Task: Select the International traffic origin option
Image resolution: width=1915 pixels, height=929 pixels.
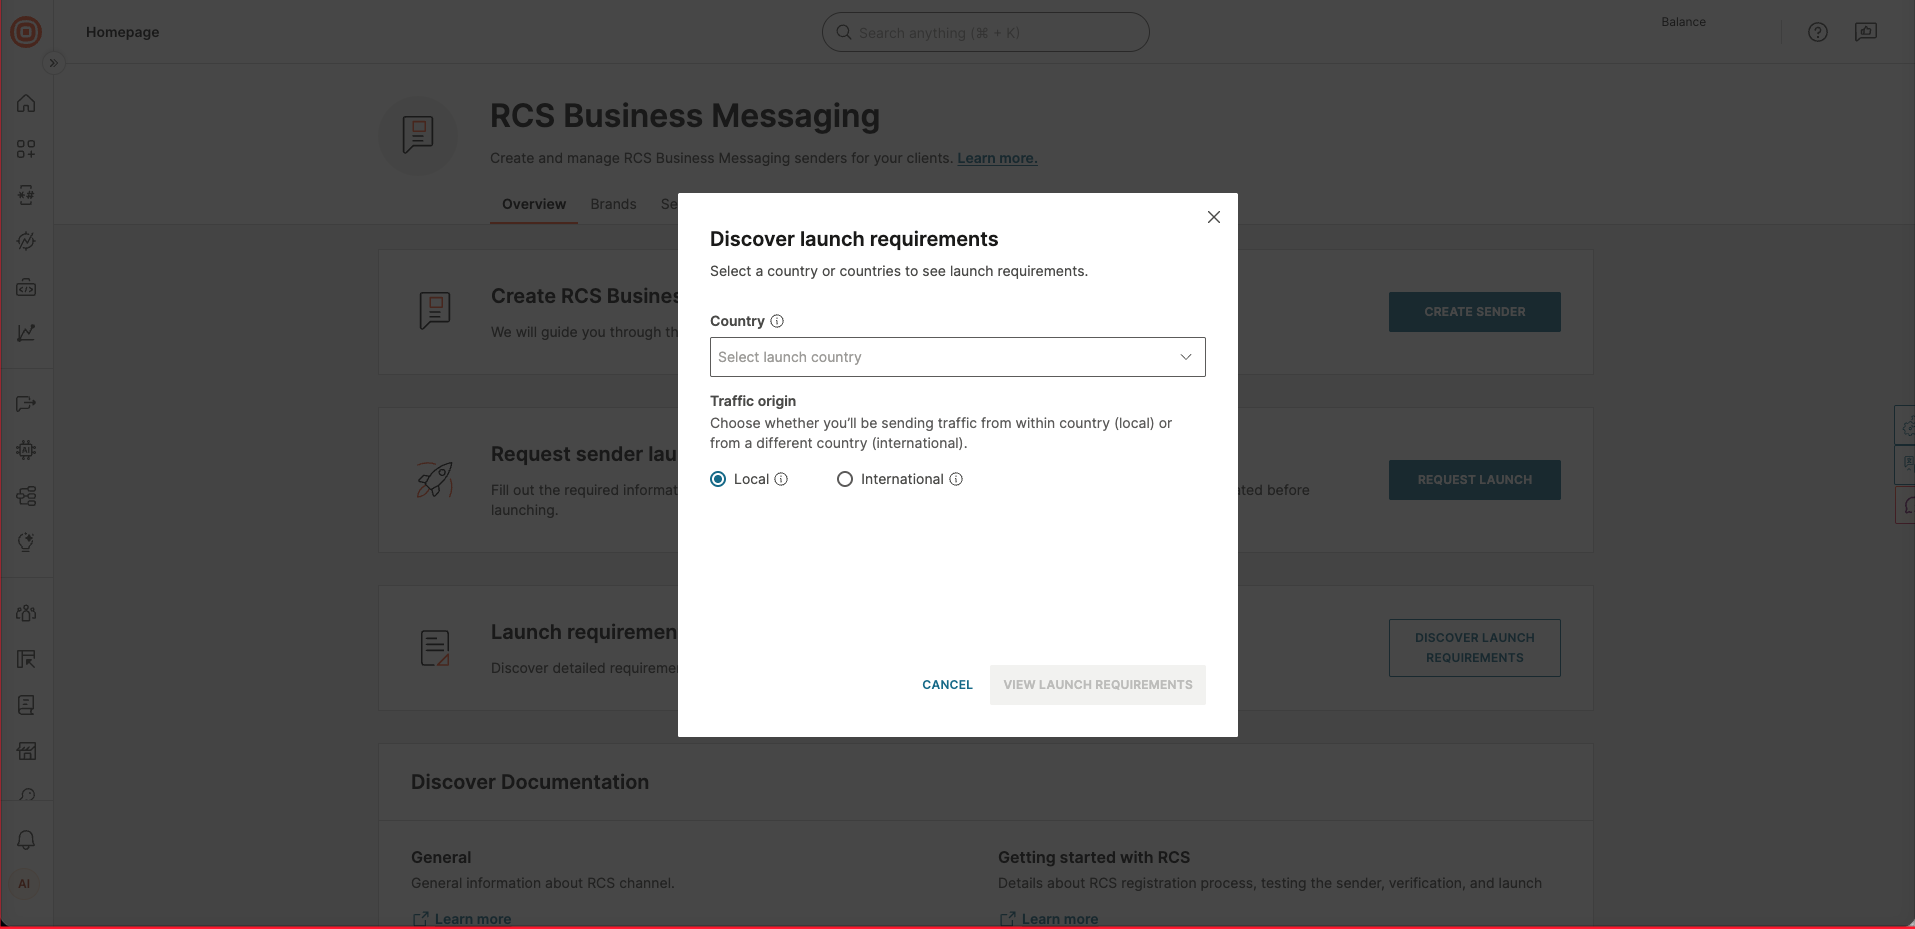Action: click(x=845, y=479)
